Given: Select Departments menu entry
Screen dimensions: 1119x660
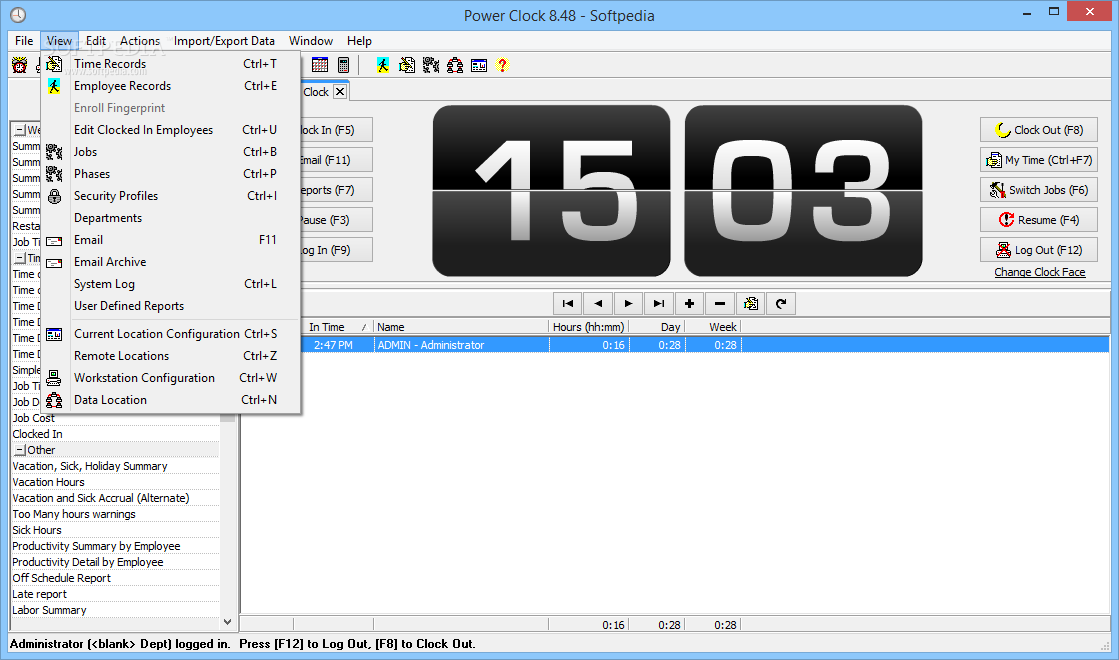Looking at the screenshot, I should click(x=171, y=218).
